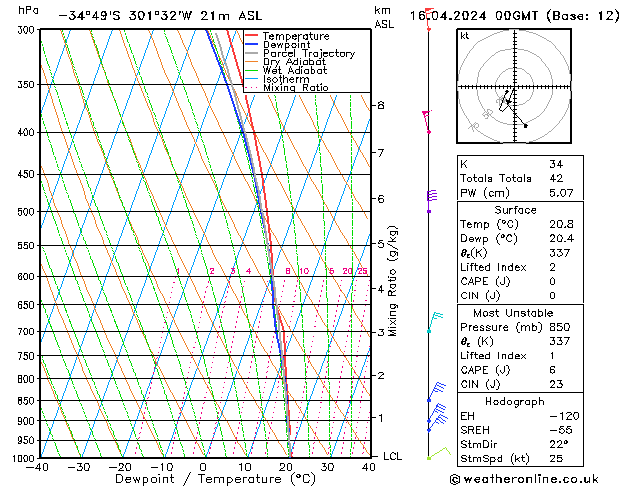The image size is (629, 486).
Task: Select the 'Isotherm' legend label
Action: click(x=286, y=79)
